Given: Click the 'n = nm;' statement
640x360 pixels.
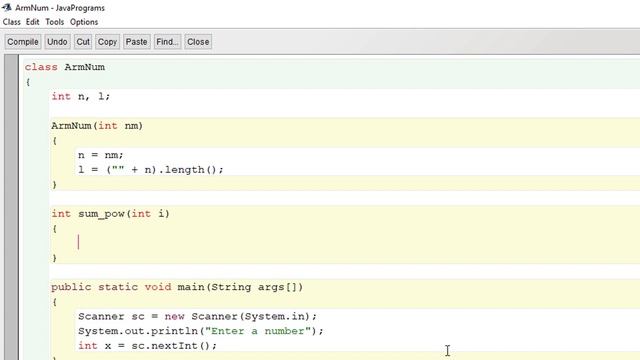Looking at the screenshot, I should (x=101, y=155).
